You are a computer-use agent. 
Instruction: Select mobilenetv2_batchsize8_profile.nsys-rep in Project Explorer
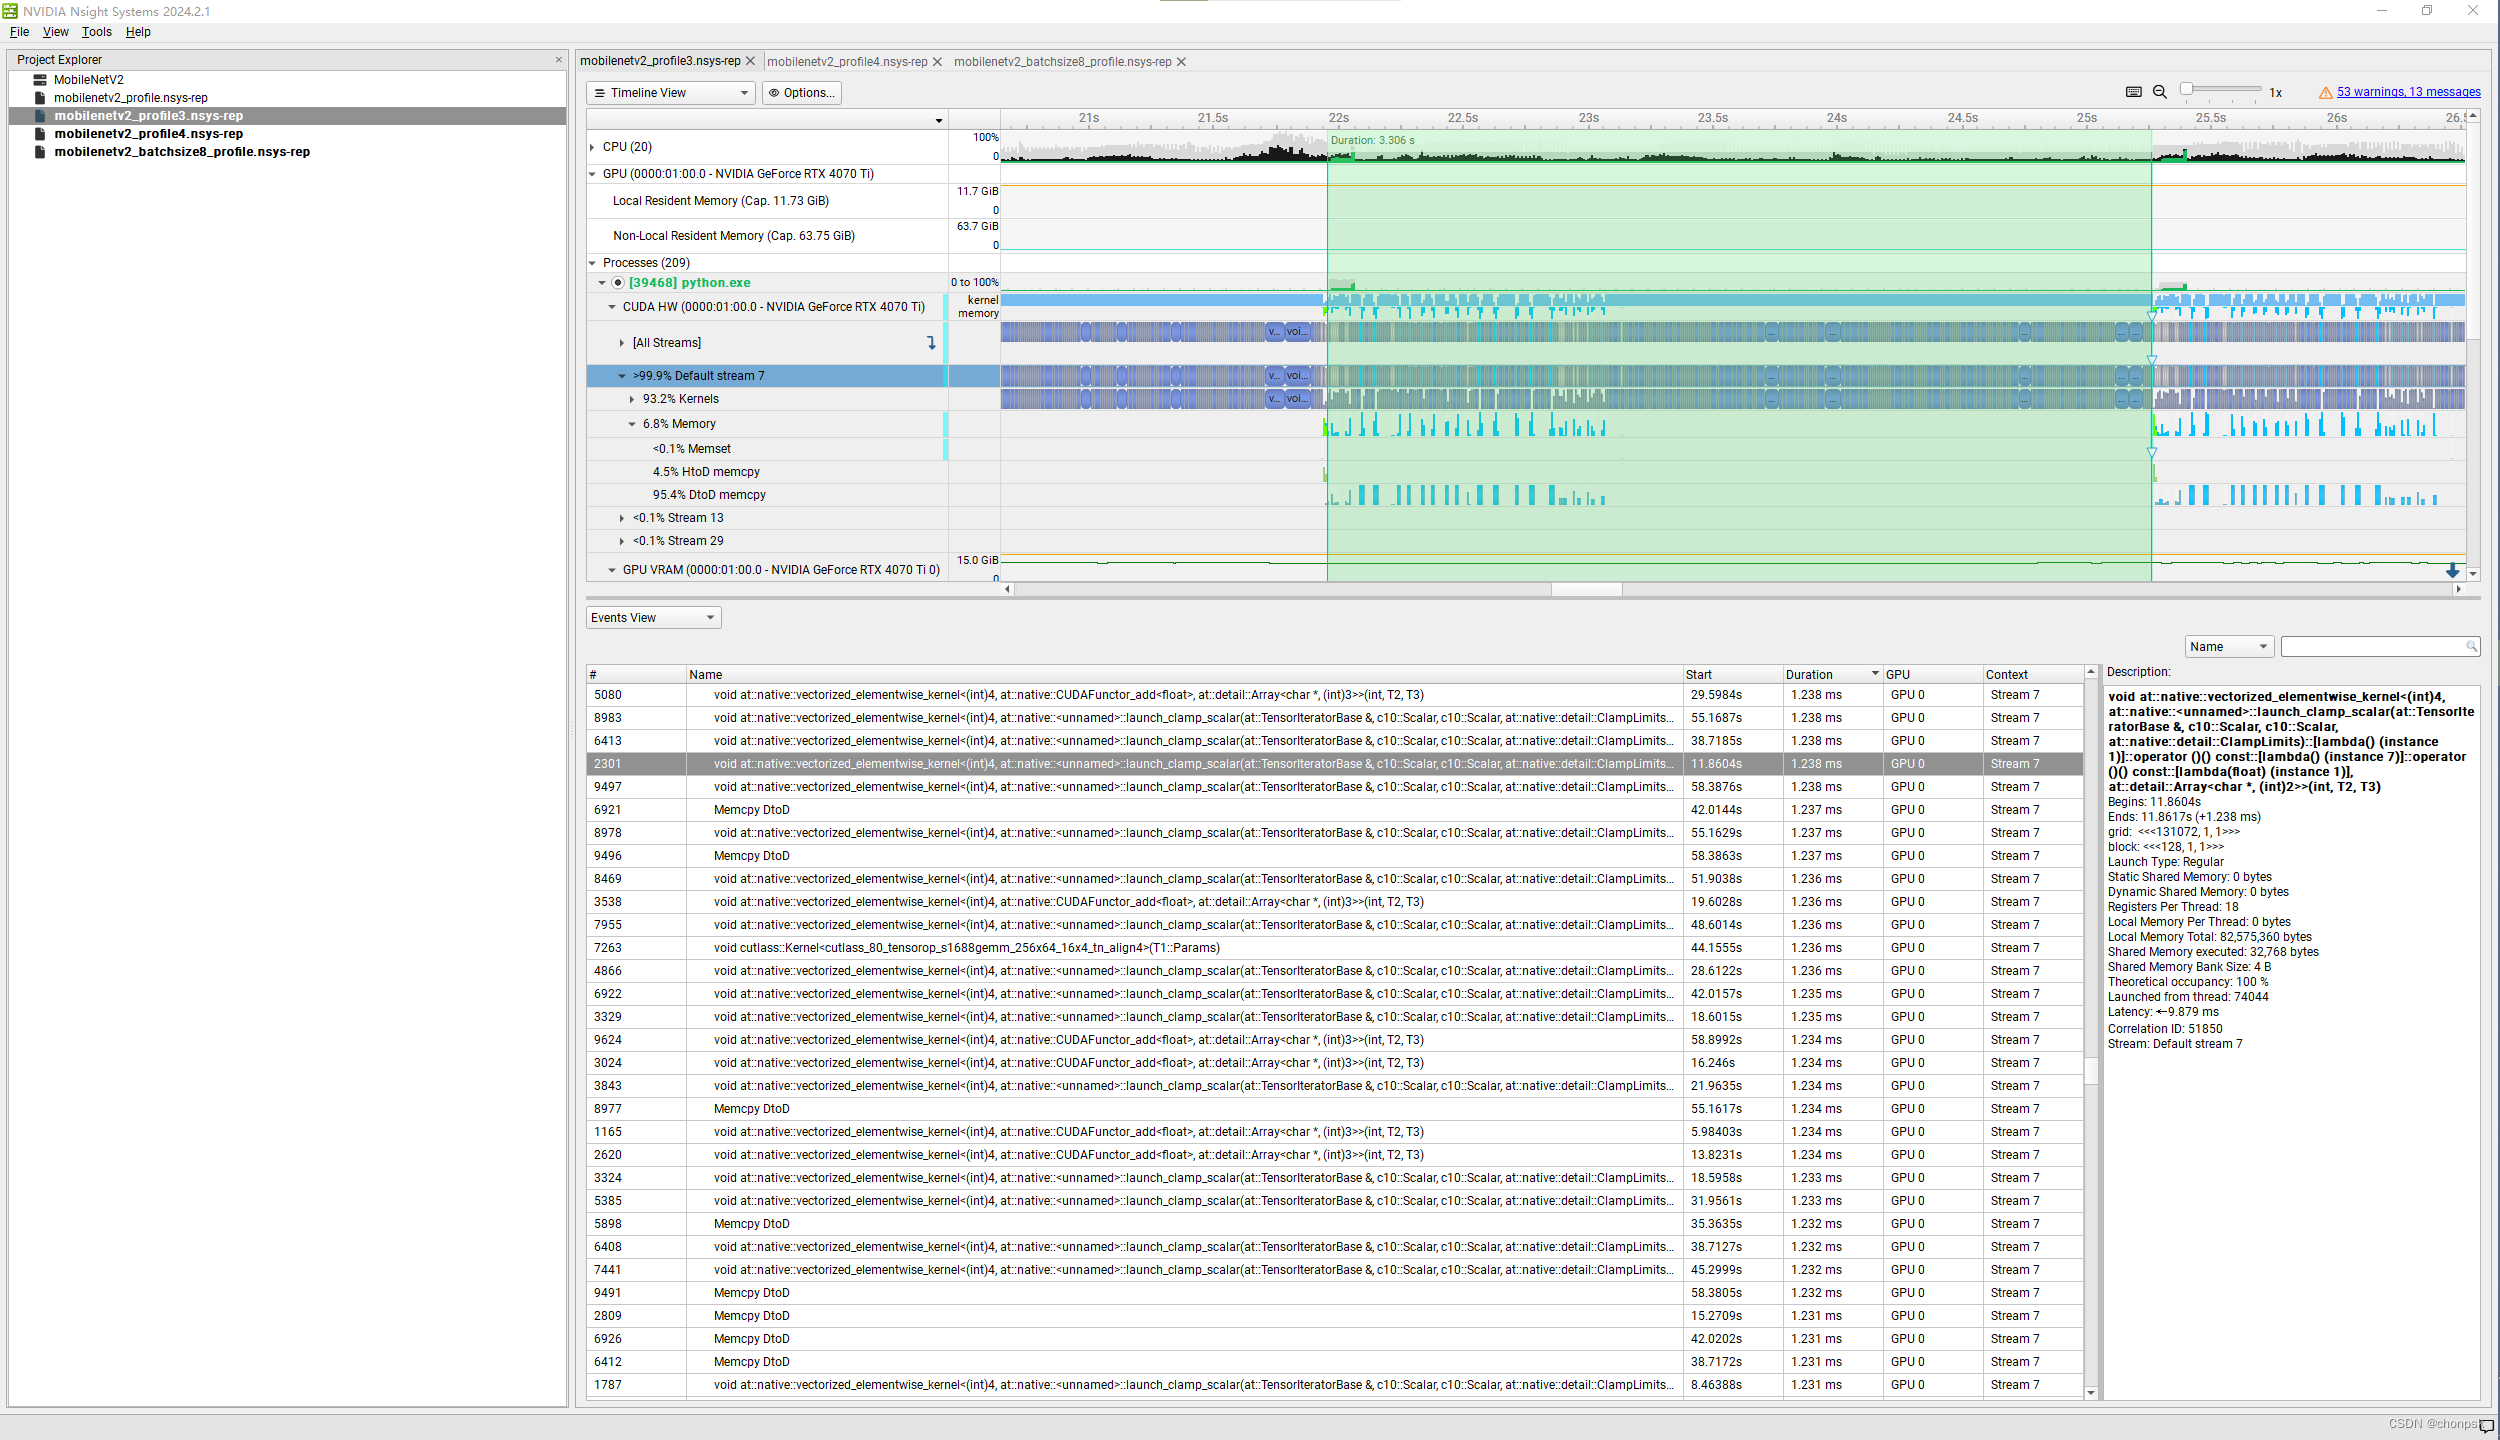click(182, 152)
